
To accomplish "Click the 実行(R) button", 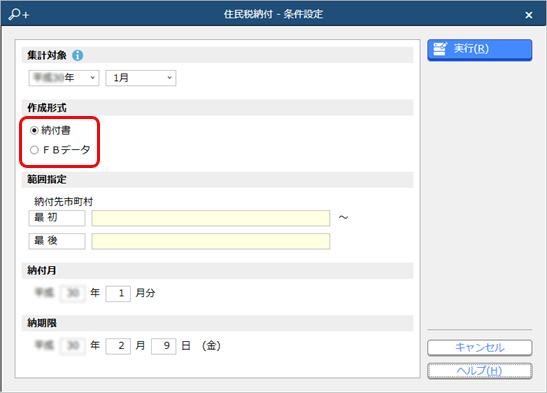I will [480, 50].
